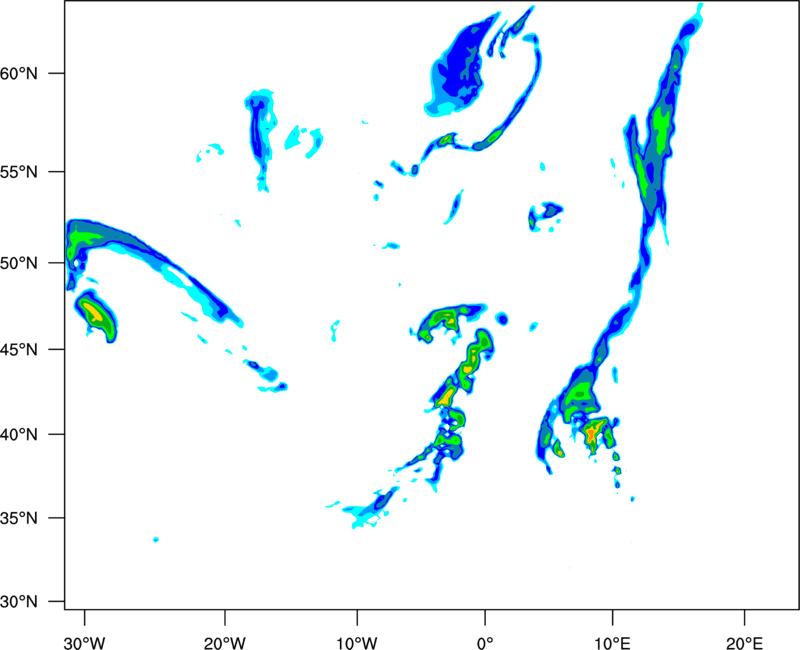Click the 10°W longitude label
The image size is (800, 650).
(357, 643)
